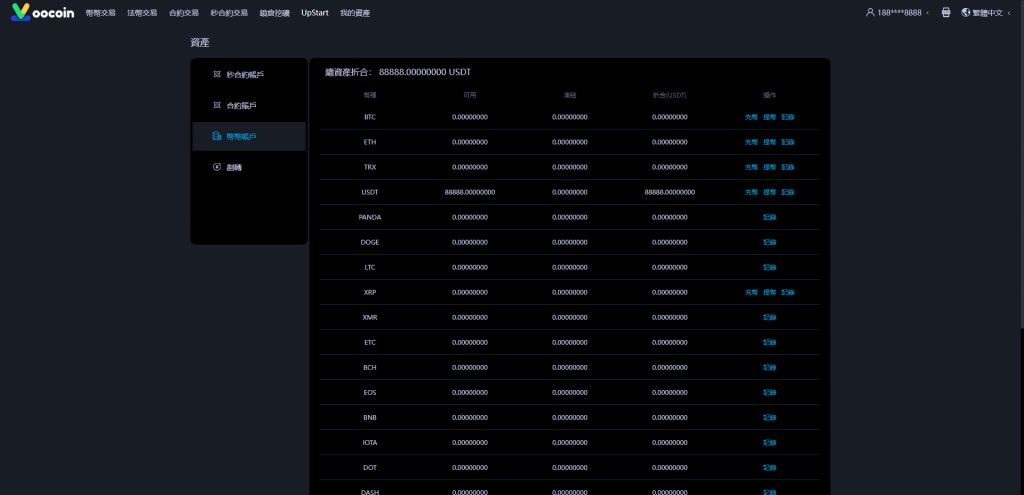Click the globe language icon
The height and width of the screenshot is (495, 1024).
coord(966,13)
